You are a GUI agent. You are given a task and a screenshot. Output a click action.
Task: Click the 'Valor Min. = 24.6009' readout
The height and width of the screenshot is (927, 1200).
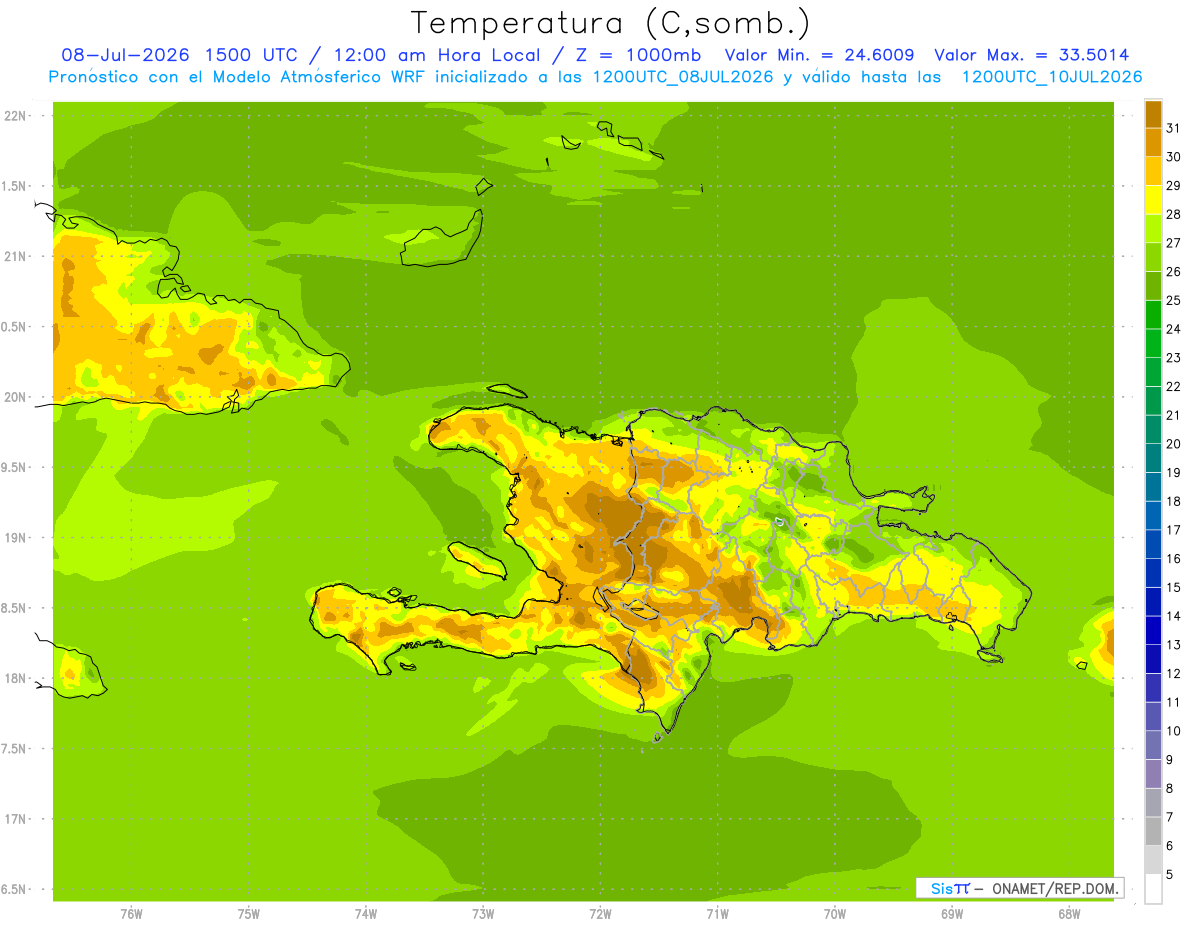(x=820, y=55)
